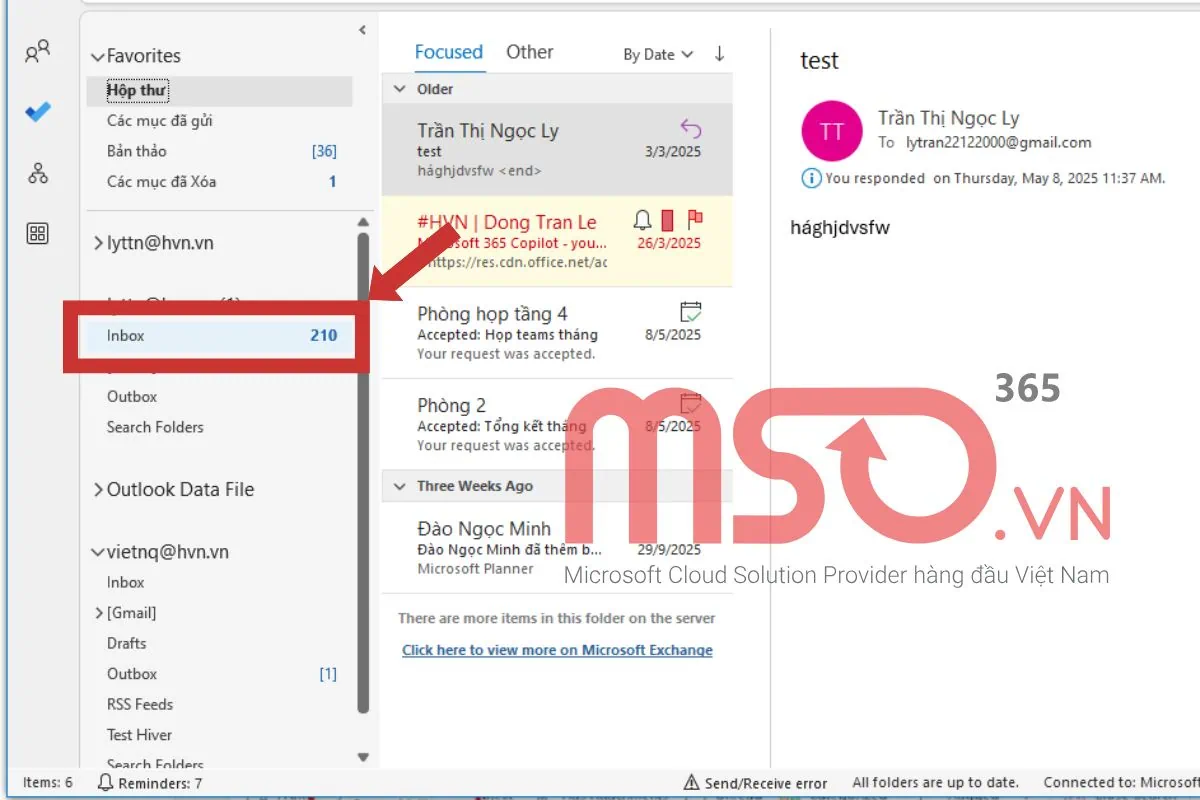Click the org chart groups icon
Screen dimensions: 1200x800
[x=37, y=174]
